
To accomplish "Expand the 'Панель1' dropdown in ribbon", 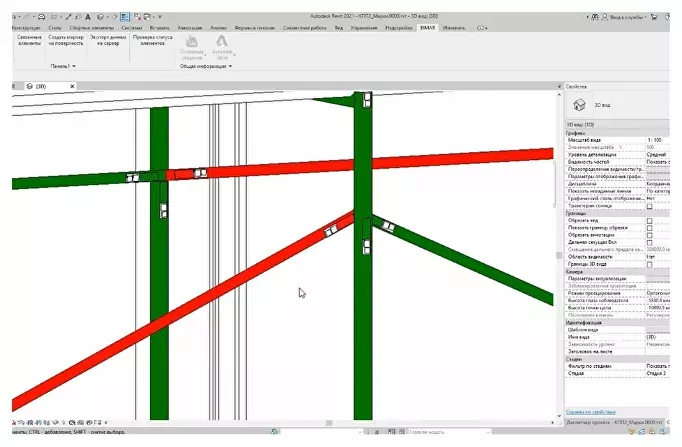I will coord(61,66).
